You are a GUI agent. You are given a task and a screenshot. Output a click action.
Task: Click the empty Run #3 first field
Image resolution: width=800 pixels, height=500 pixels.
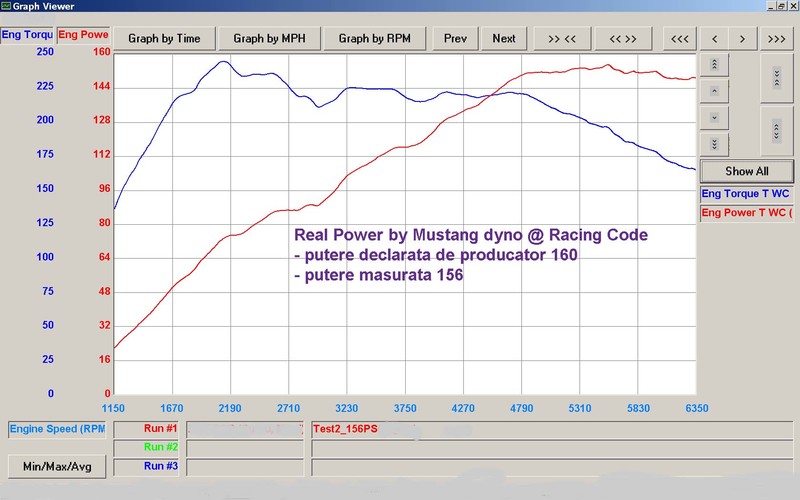tap(245, 467)
